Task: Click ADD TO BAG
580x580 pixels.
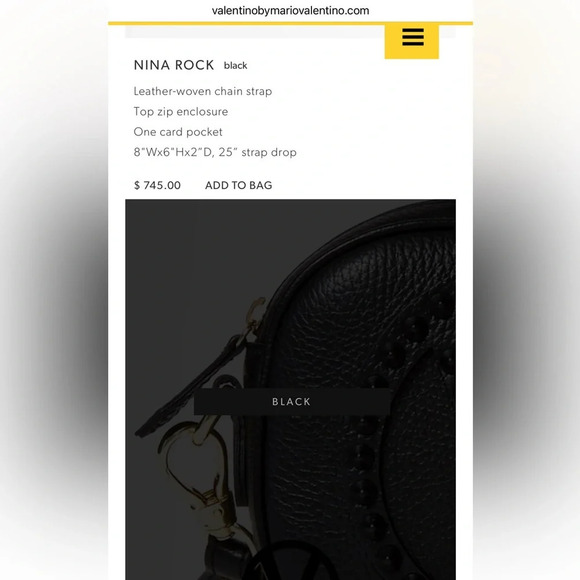Action: pos(239,185)
